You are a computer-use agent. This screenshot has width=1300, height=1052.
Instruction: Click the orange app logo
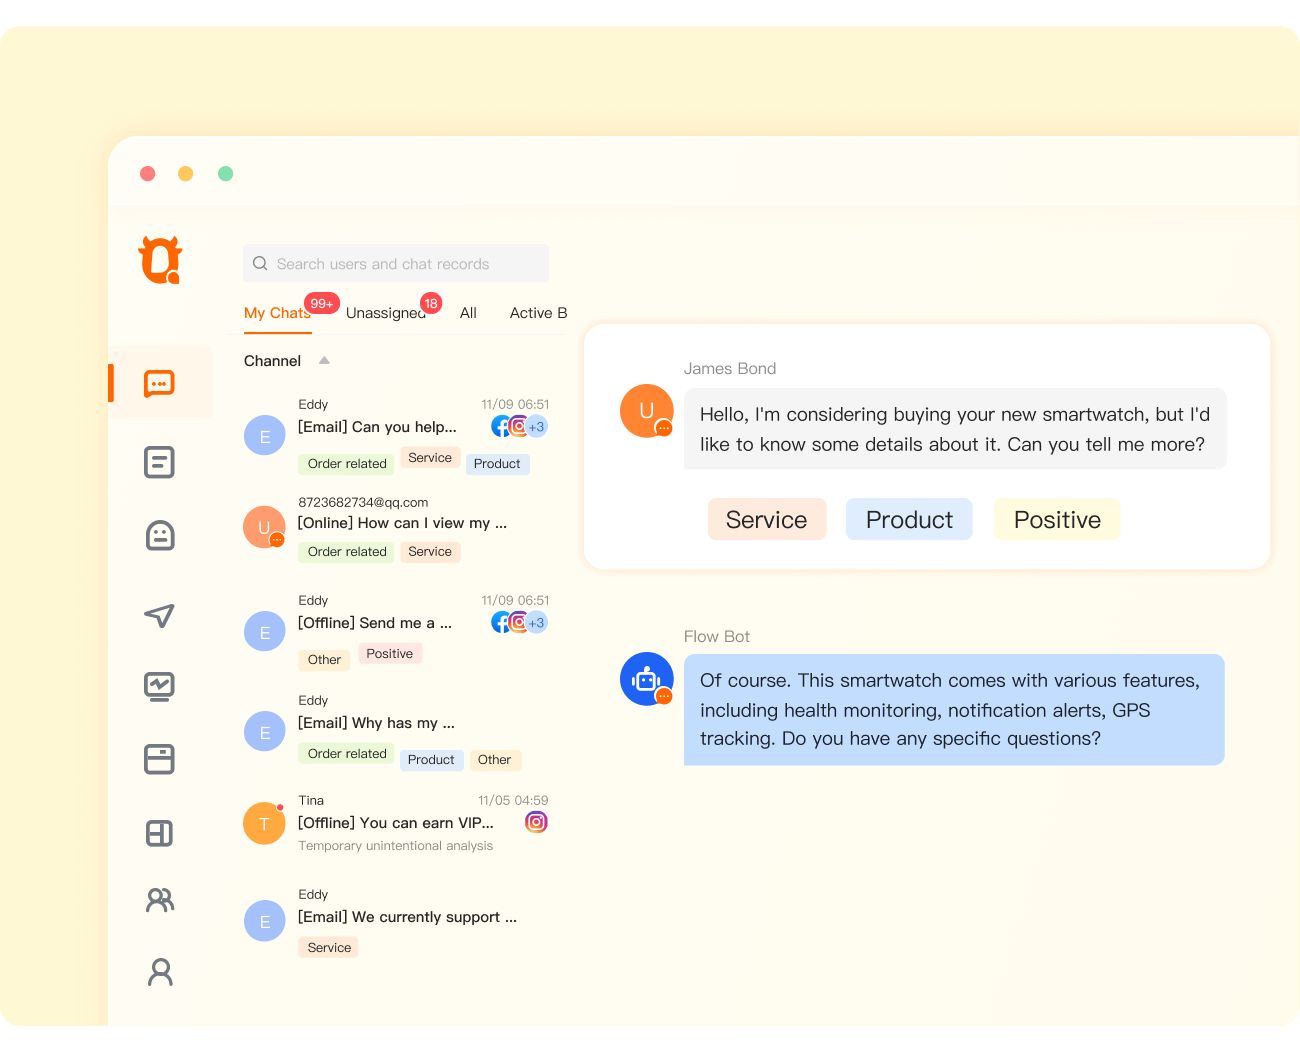tap(159, 260)
